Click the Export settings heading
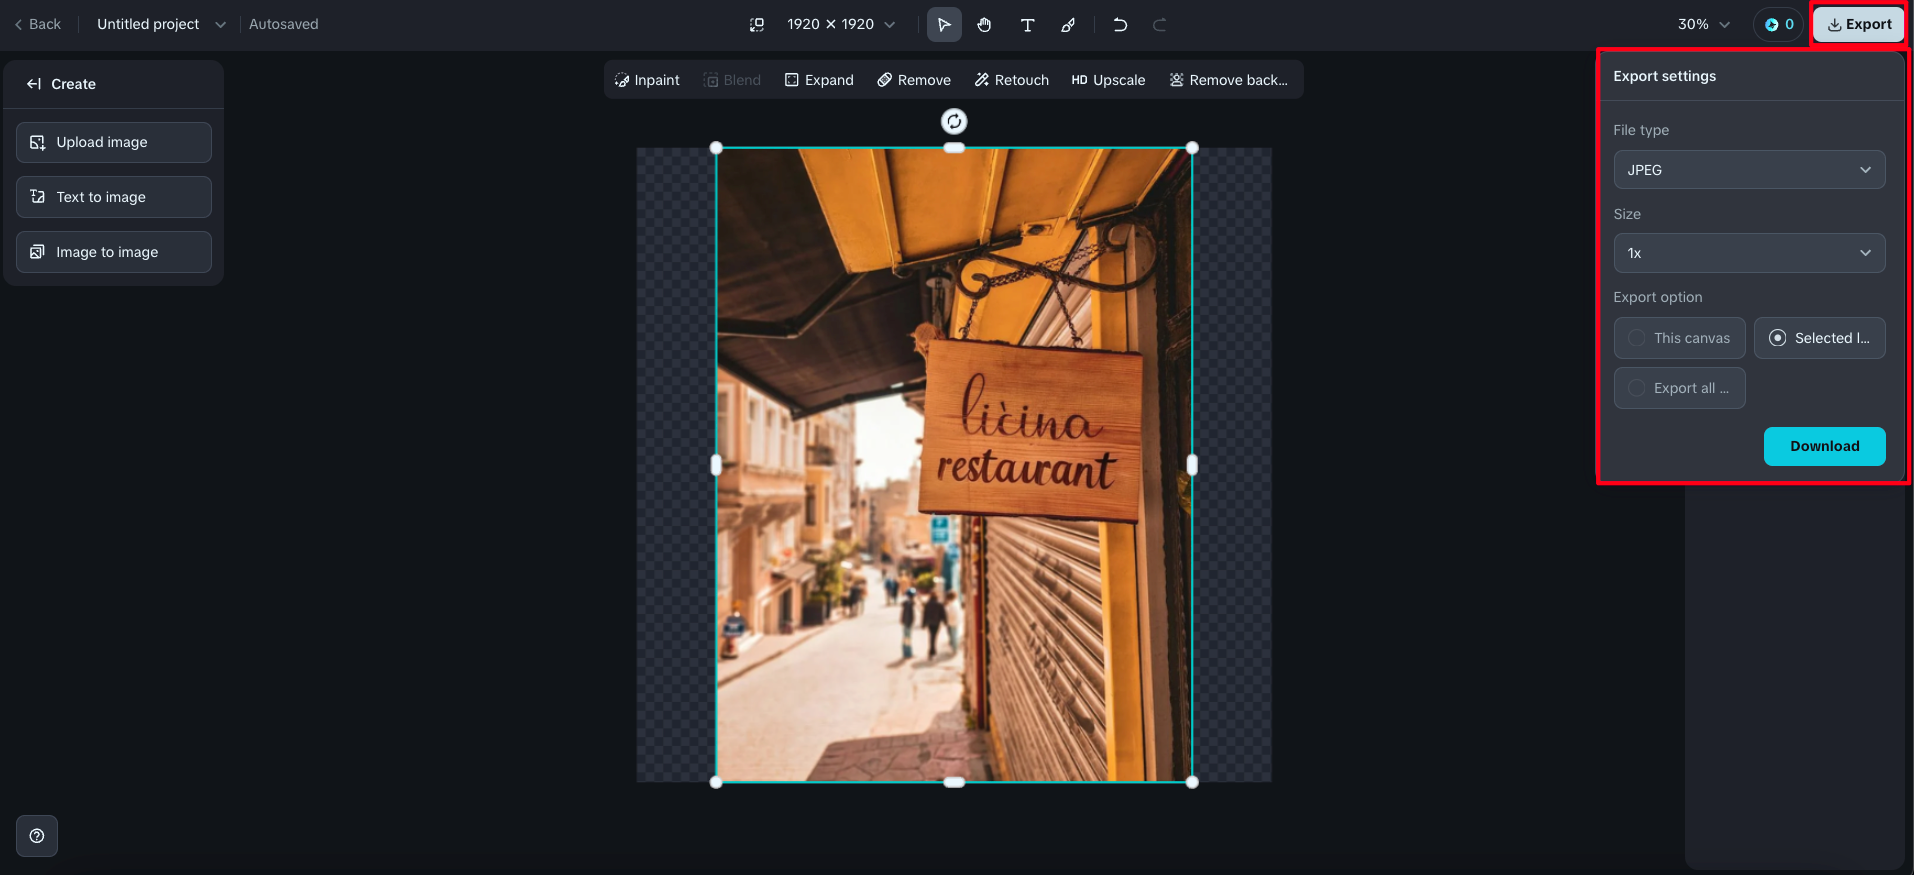1914x875 pixels. [x=1664, y=76]
